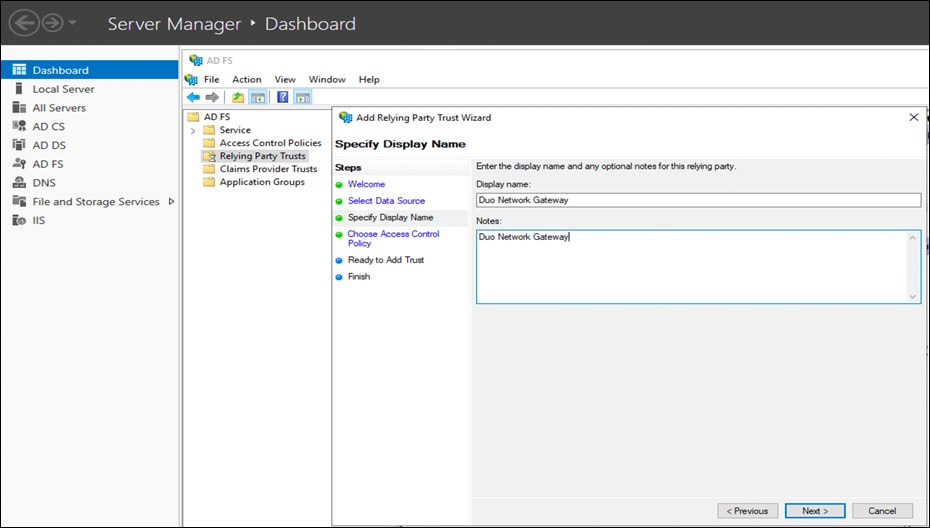The height and width of the screenshot is (528, 930).
Task: Select Claims Provider Trusts folder
Action: tap(268, 169)
